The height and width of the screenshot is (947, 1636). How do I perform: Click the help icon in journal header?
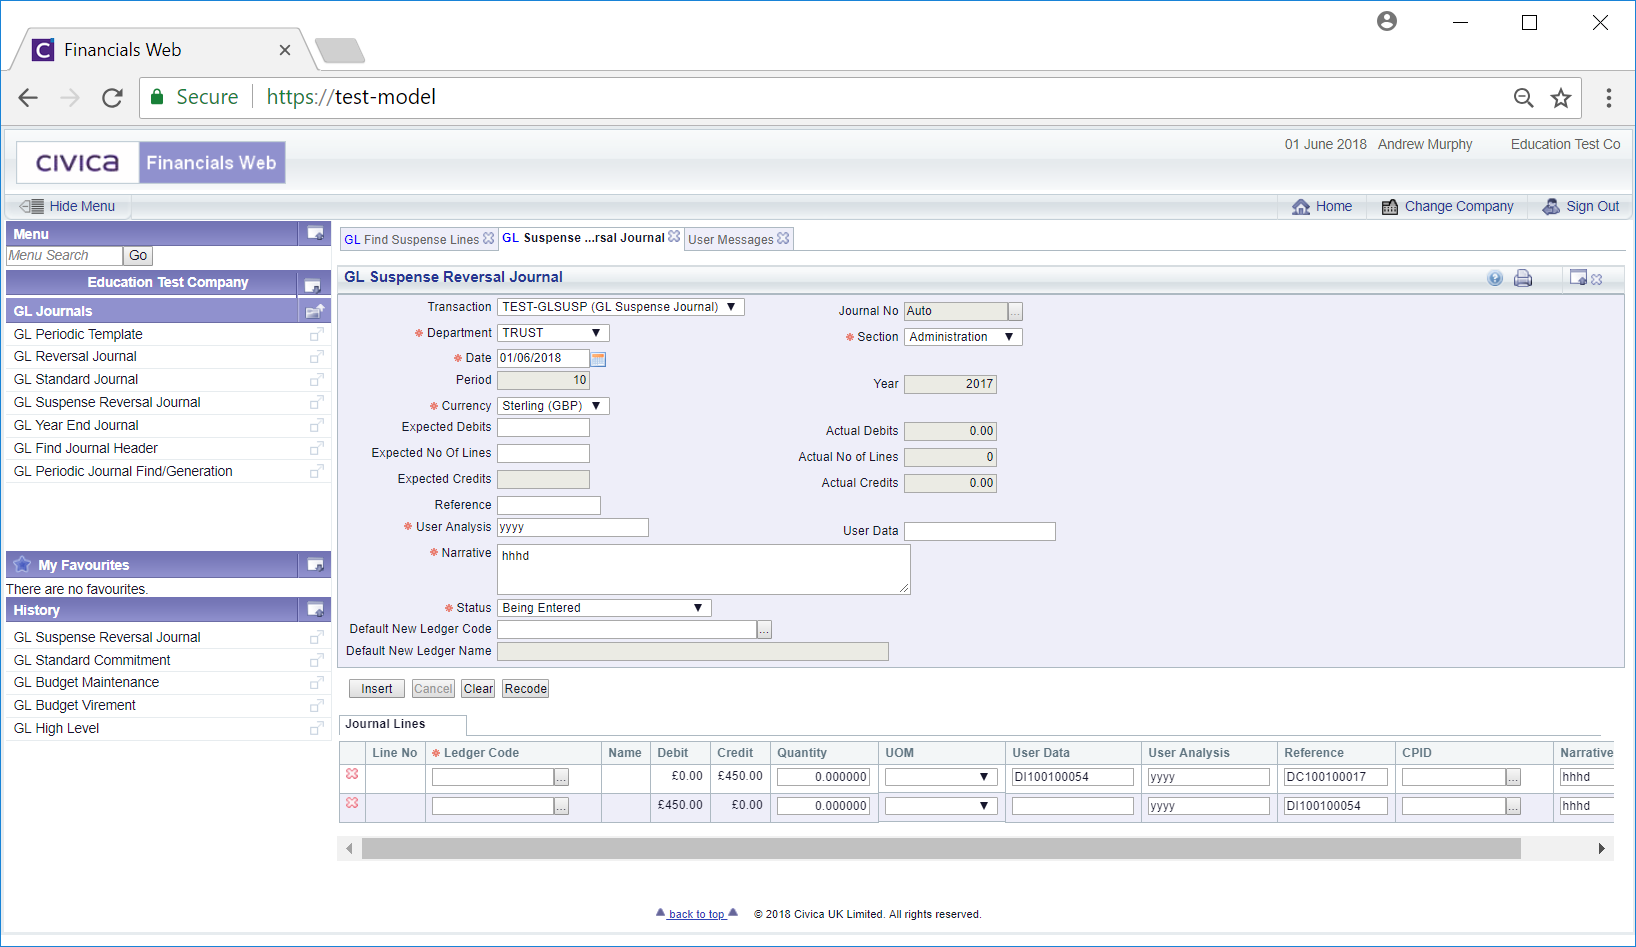tap(1495, 279)
